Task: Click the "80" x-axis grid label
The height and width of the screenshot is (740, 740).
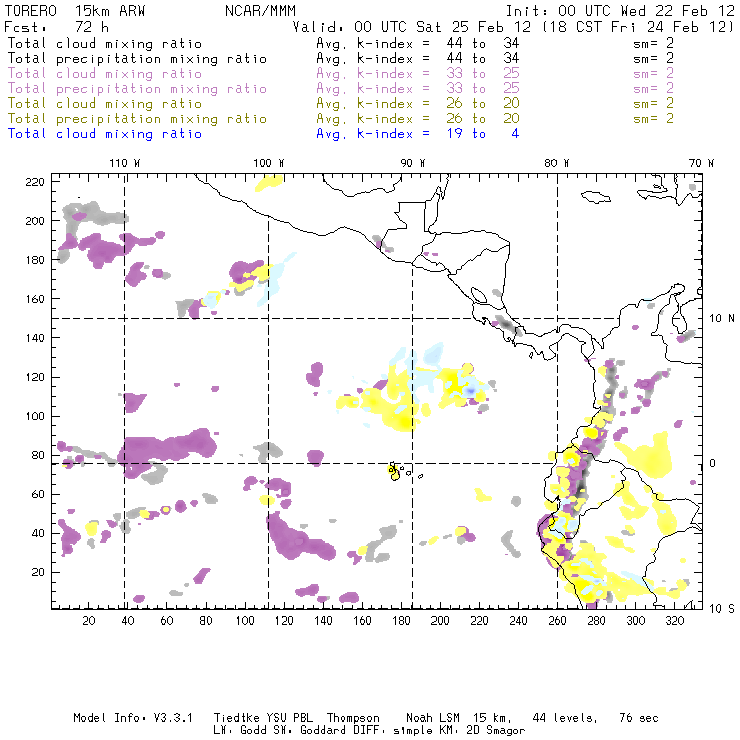Action: click(206, 621)
